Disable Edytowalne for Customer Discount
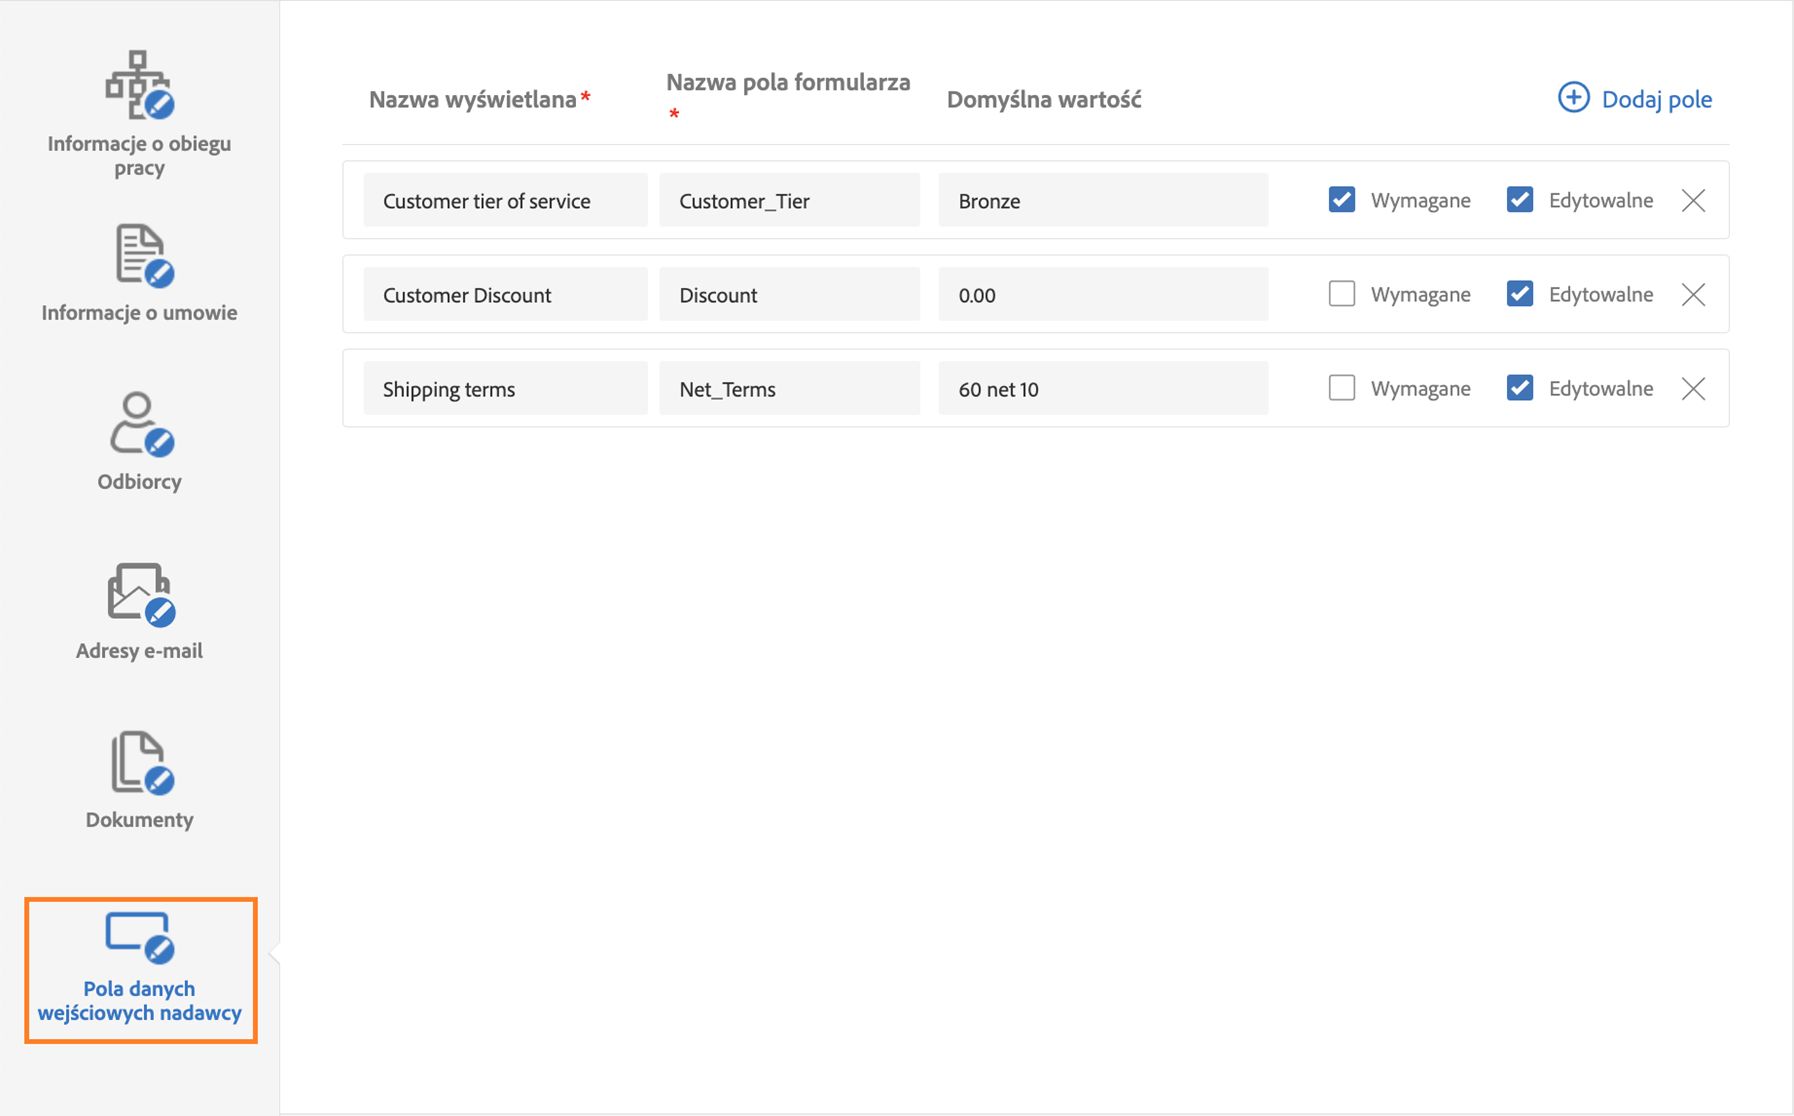The width and height of the screenshot is (1794, 1116). [x=1520, y=294]
